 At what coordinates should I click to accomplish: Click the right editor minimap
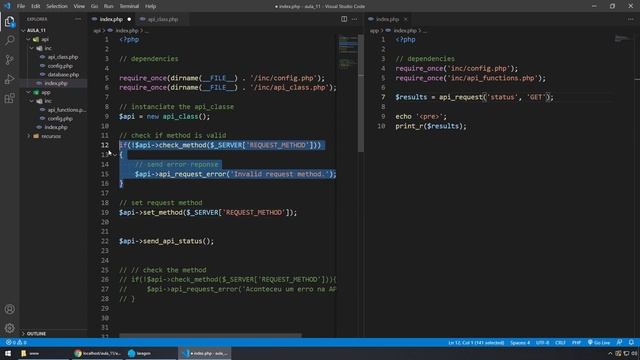(623, 39)
